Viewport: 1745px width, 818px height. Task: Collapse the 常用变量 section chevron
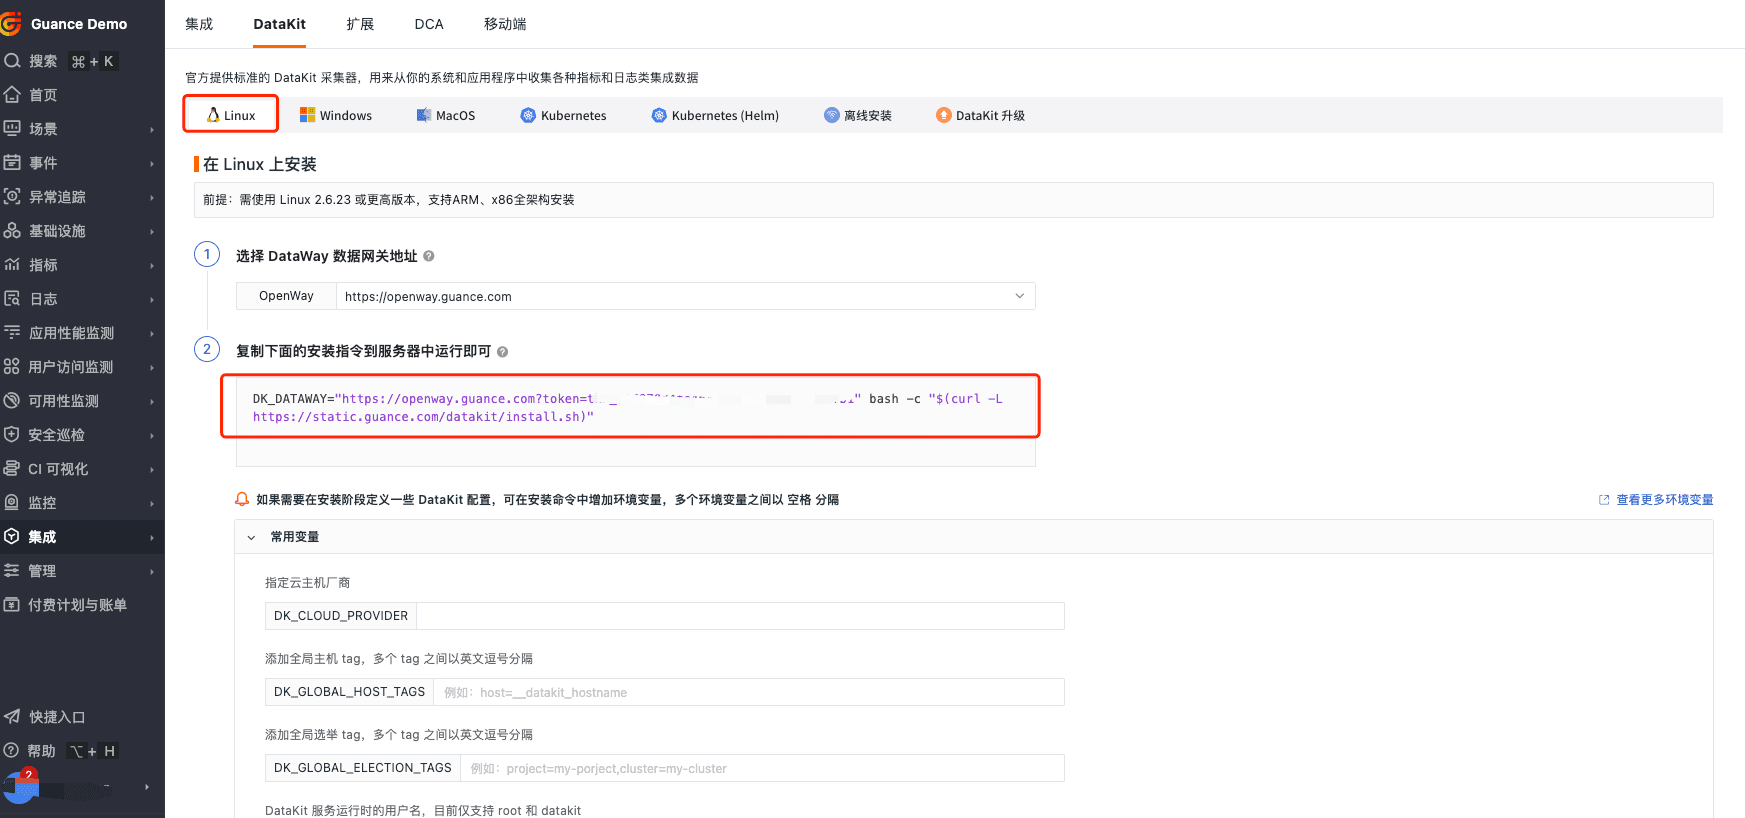[x=251, y=538]
